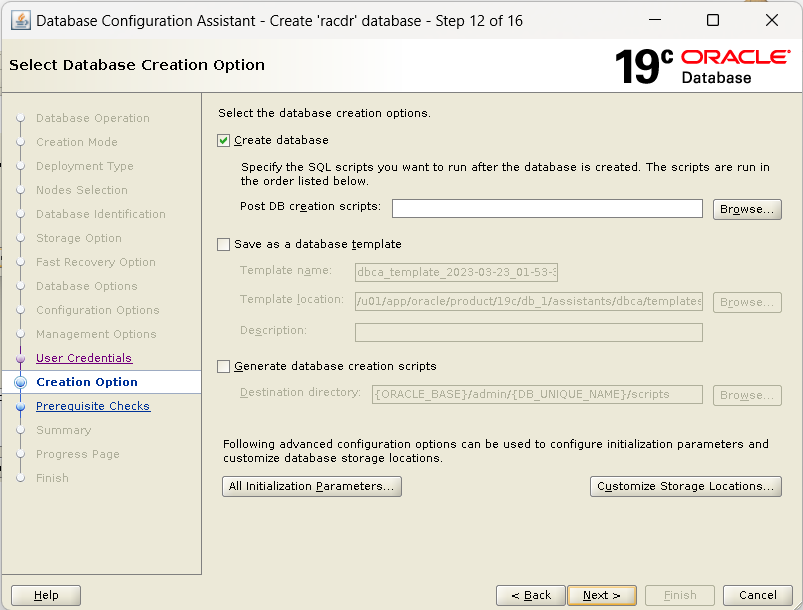Click the Post DB creation scripts field
803x610 pixels.
[x=547, y=208]
